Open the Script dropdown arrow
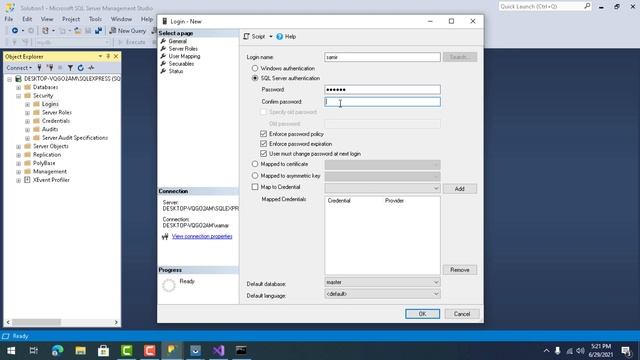The height and width of the screenshot is (360, 640). 271,36
